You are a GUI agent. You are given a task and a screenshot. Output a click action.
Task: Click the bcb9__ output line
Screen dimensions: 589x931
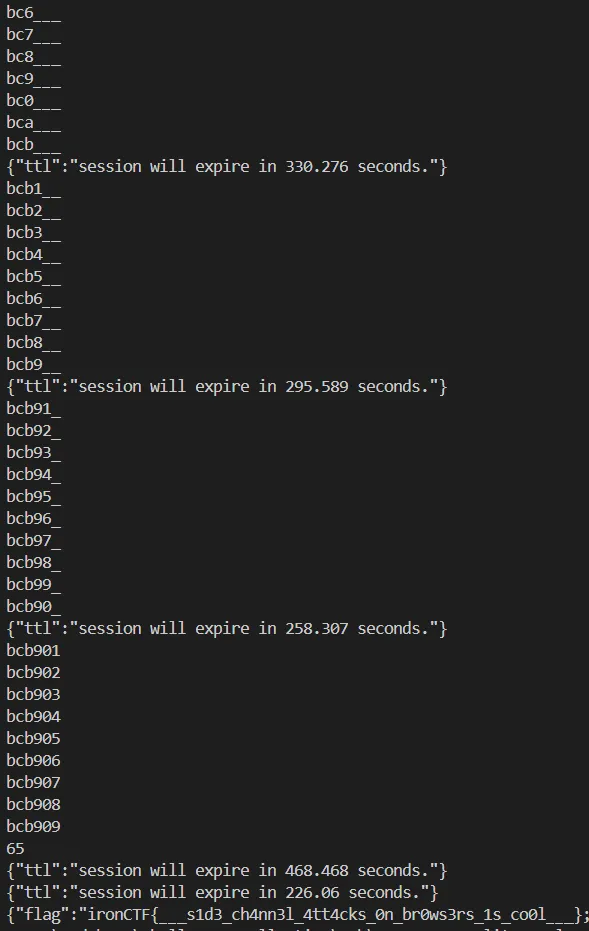pyautogui.click(x=33, y=365)
